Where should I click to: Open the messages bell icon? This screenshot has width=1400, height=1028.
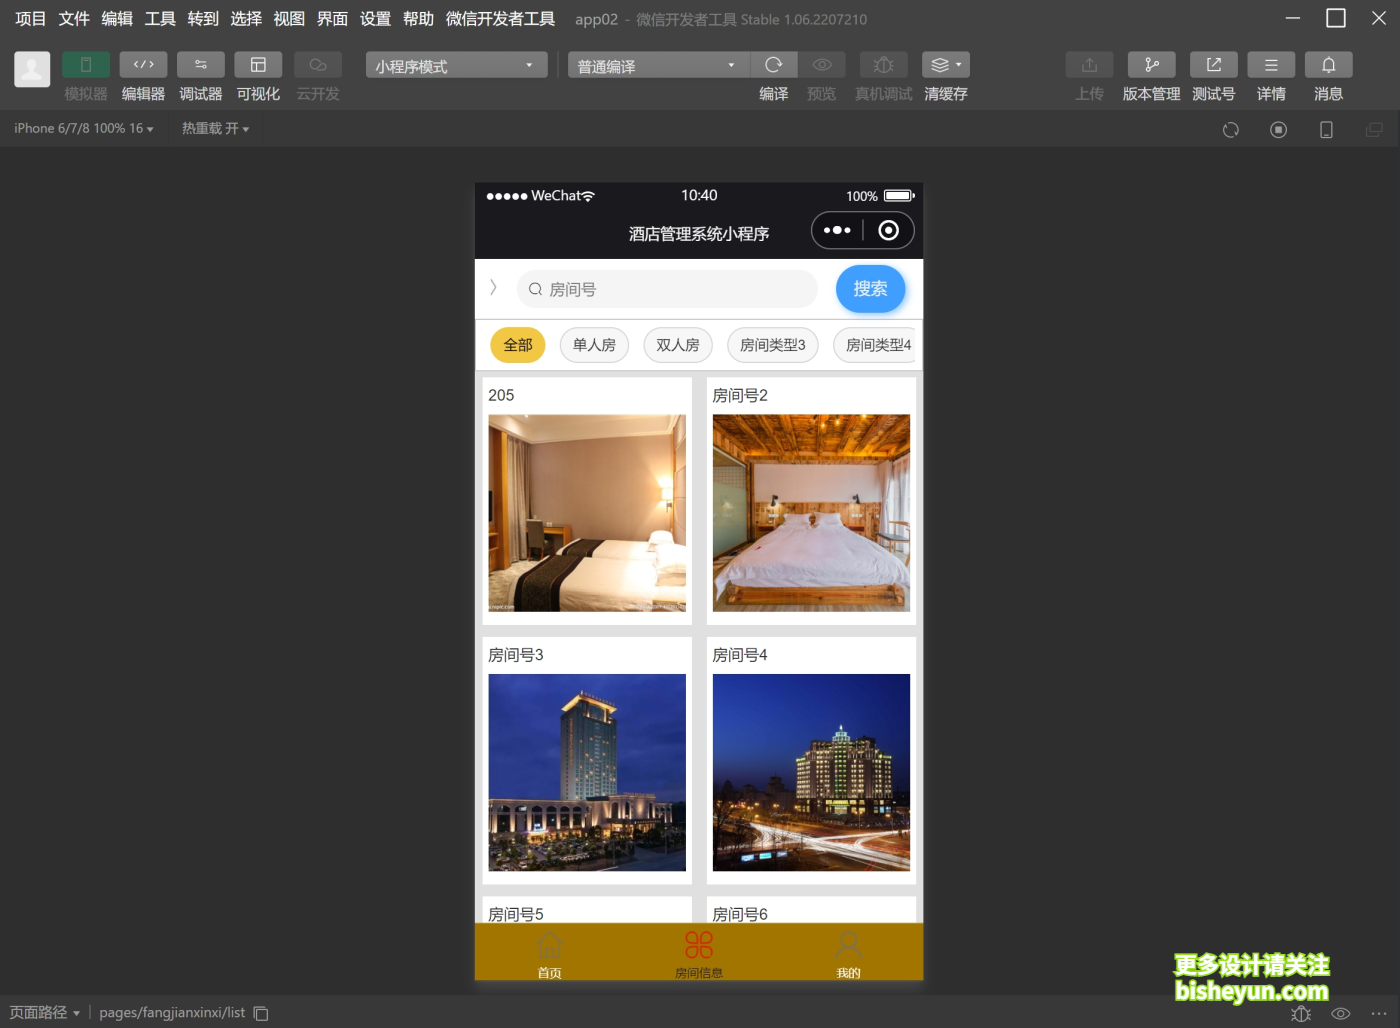1328,65
